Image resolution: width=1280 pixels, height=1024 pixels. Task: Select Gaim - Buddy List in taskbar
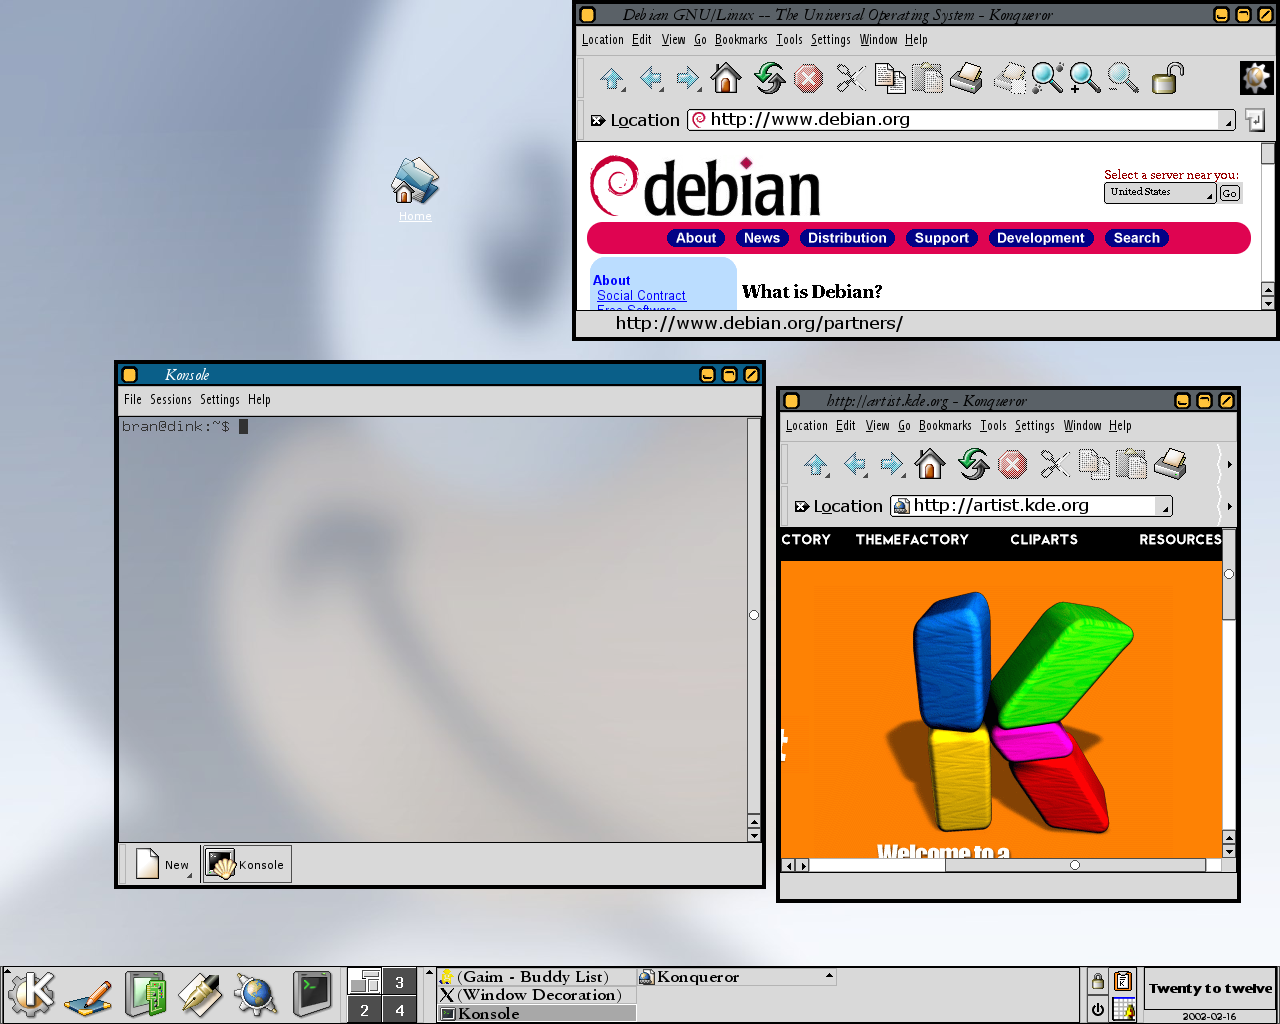pos(536,977)
